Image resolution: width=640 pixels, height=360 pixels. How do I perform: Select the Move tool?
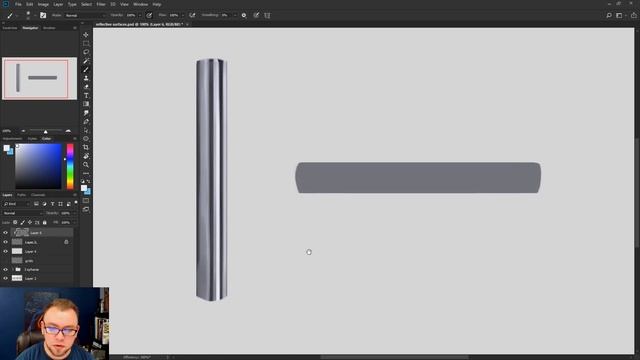coord(86,35)
